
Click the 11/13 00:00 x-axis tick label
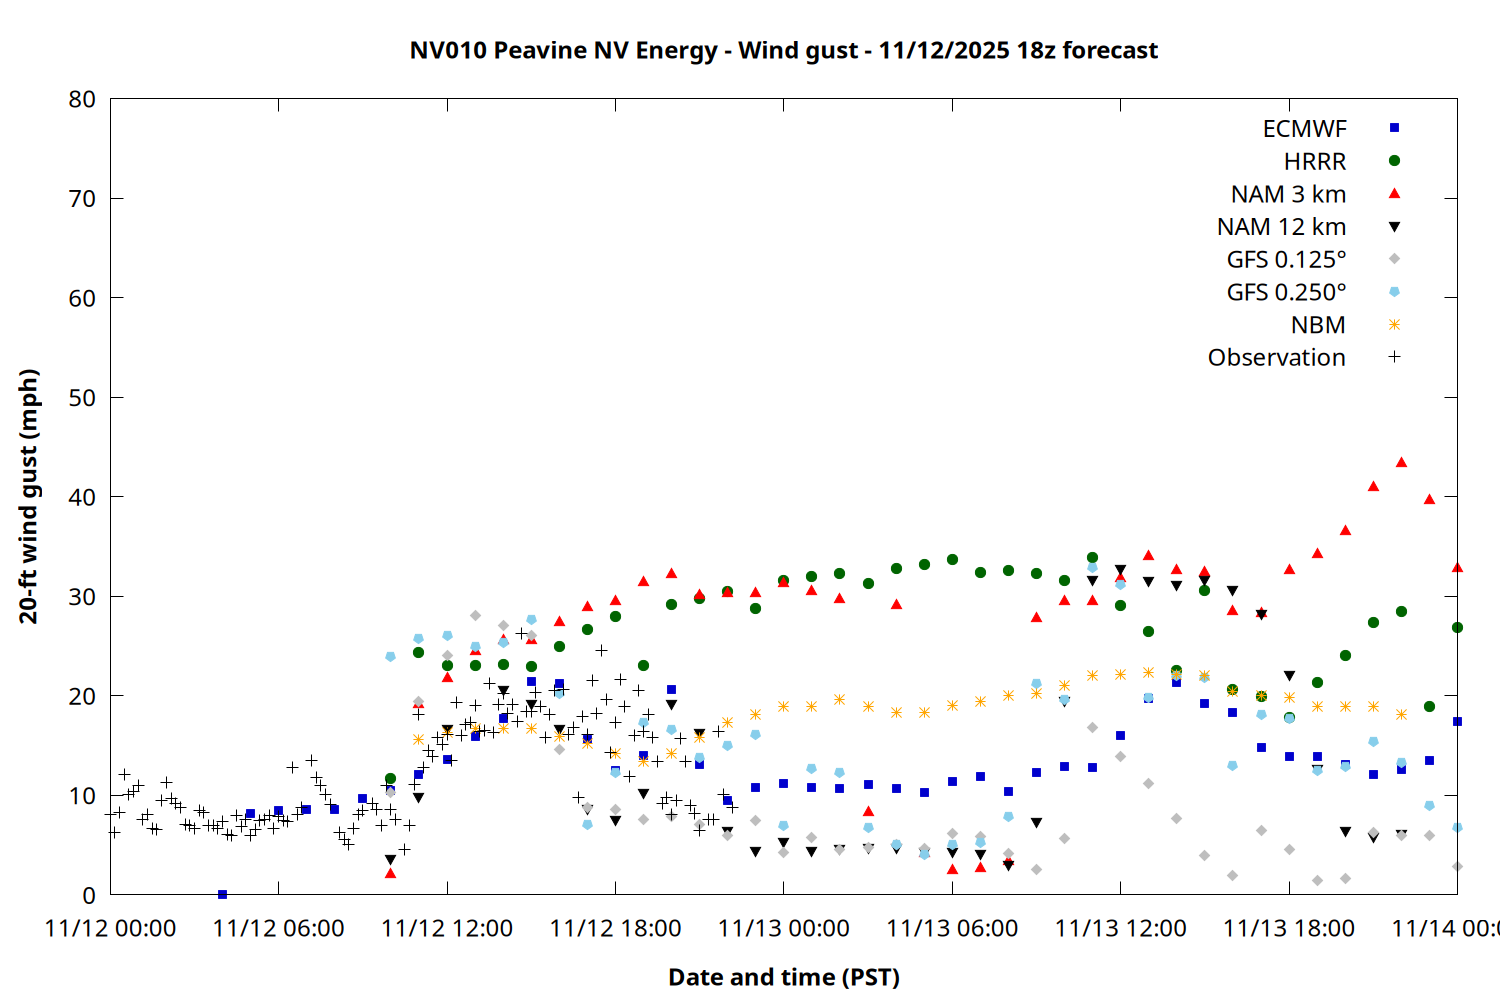click(783, 929)
